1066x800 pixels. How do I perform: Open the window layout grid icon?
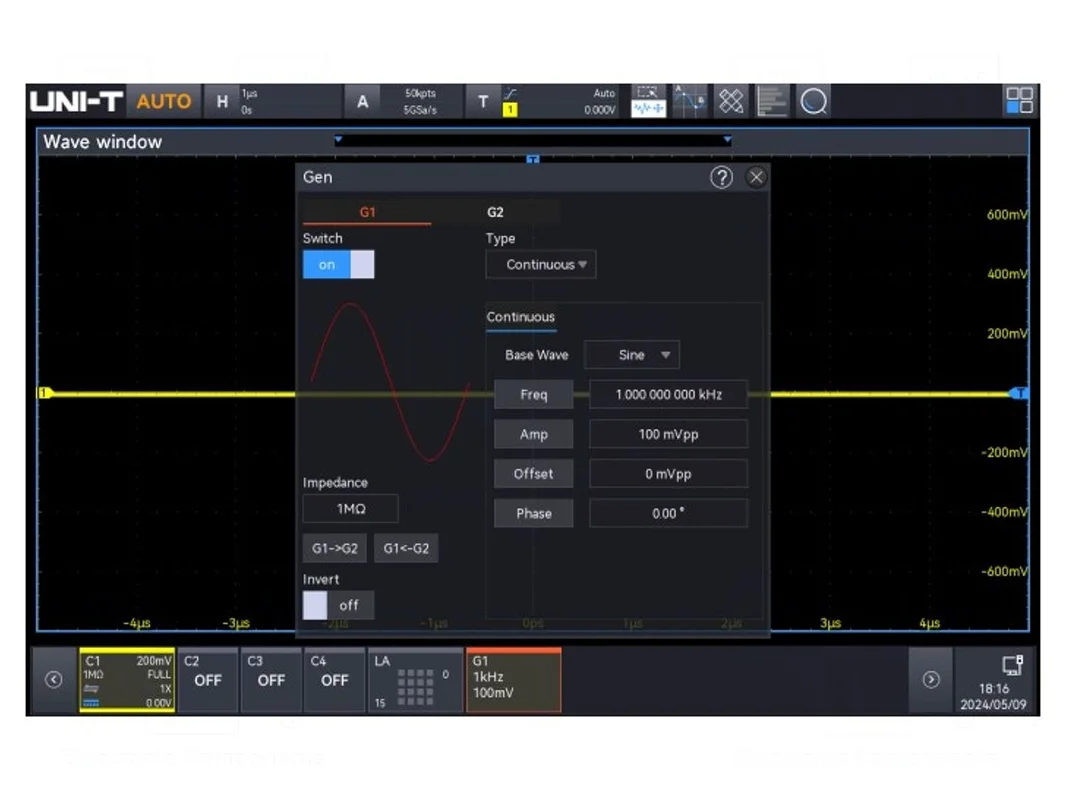click(1019, 101)
